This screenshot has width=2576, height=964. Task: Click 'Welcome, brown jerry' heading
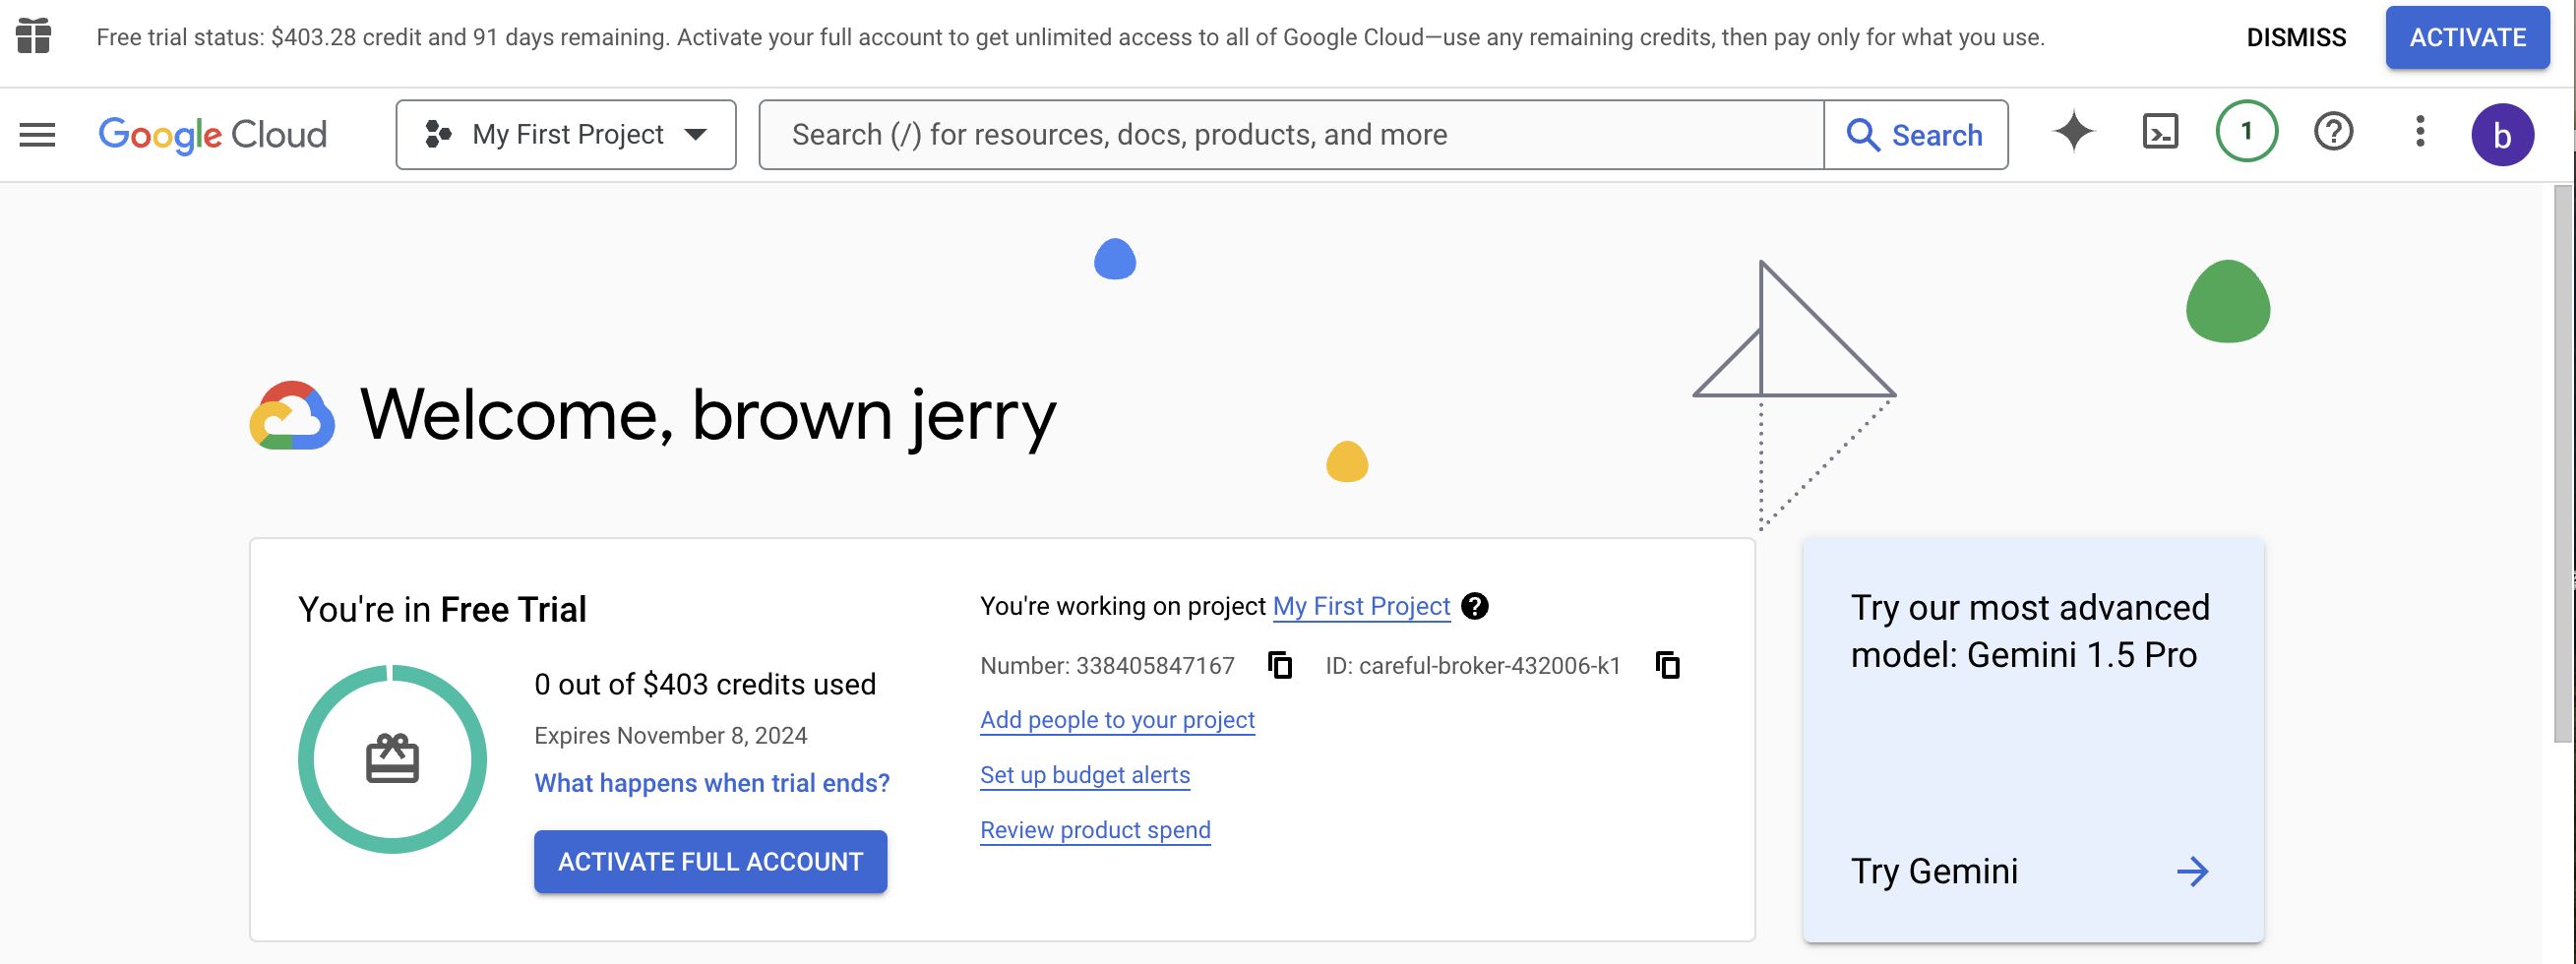707,415
